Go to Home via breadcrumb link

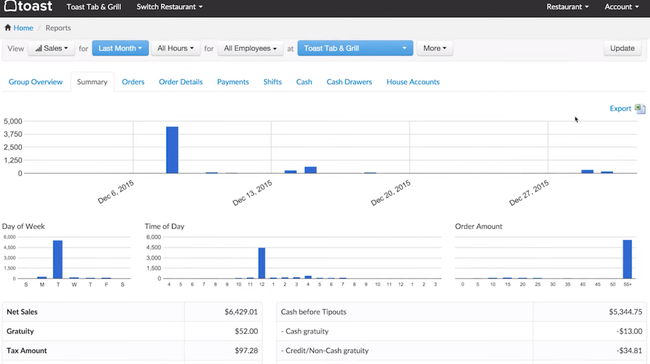(23, 28)
